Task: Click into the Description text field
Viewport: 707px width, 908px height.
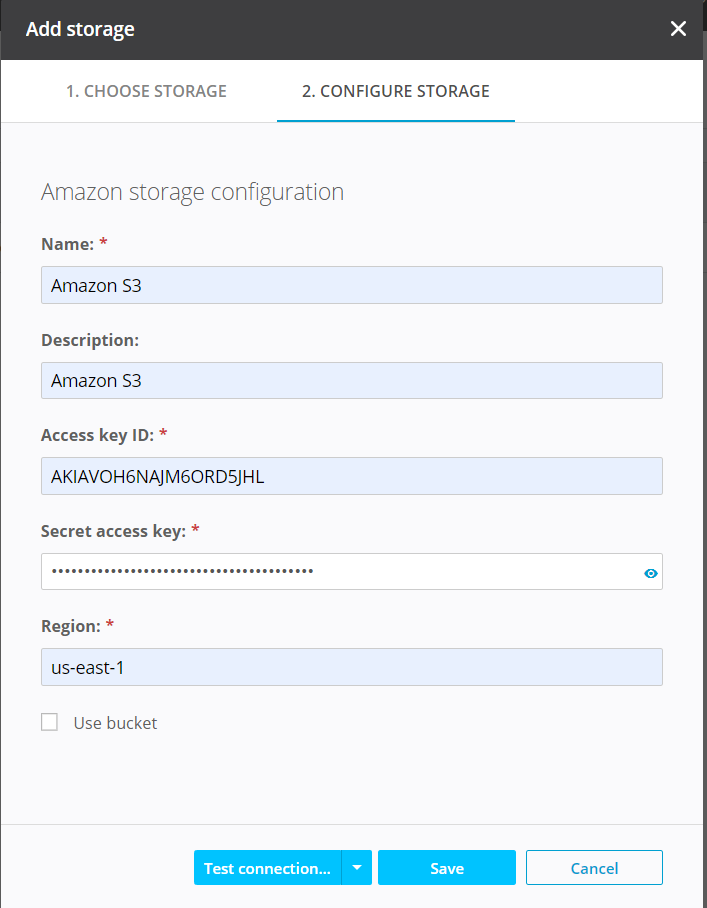Action: 351,380
